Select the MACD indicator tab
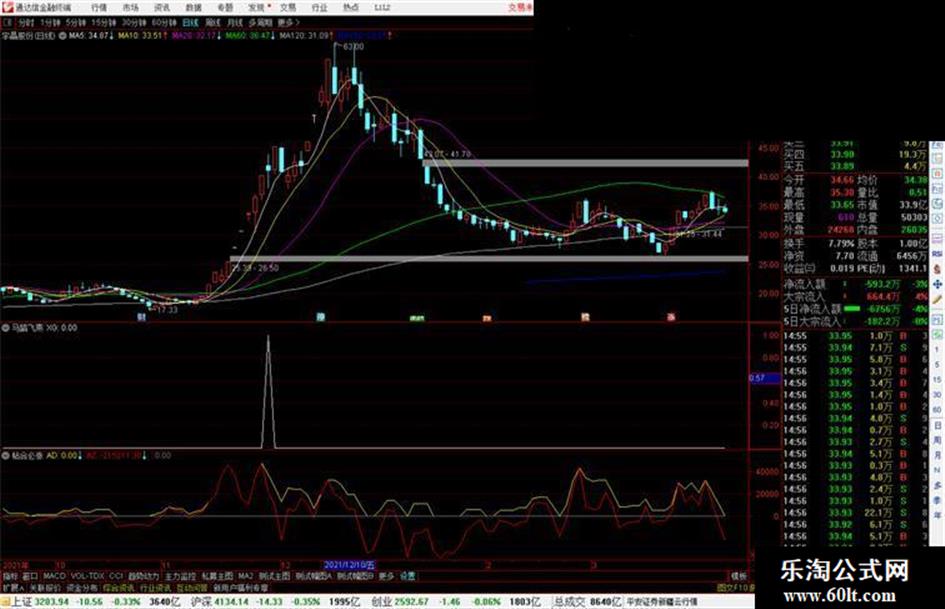 click(x=54, y=576)
